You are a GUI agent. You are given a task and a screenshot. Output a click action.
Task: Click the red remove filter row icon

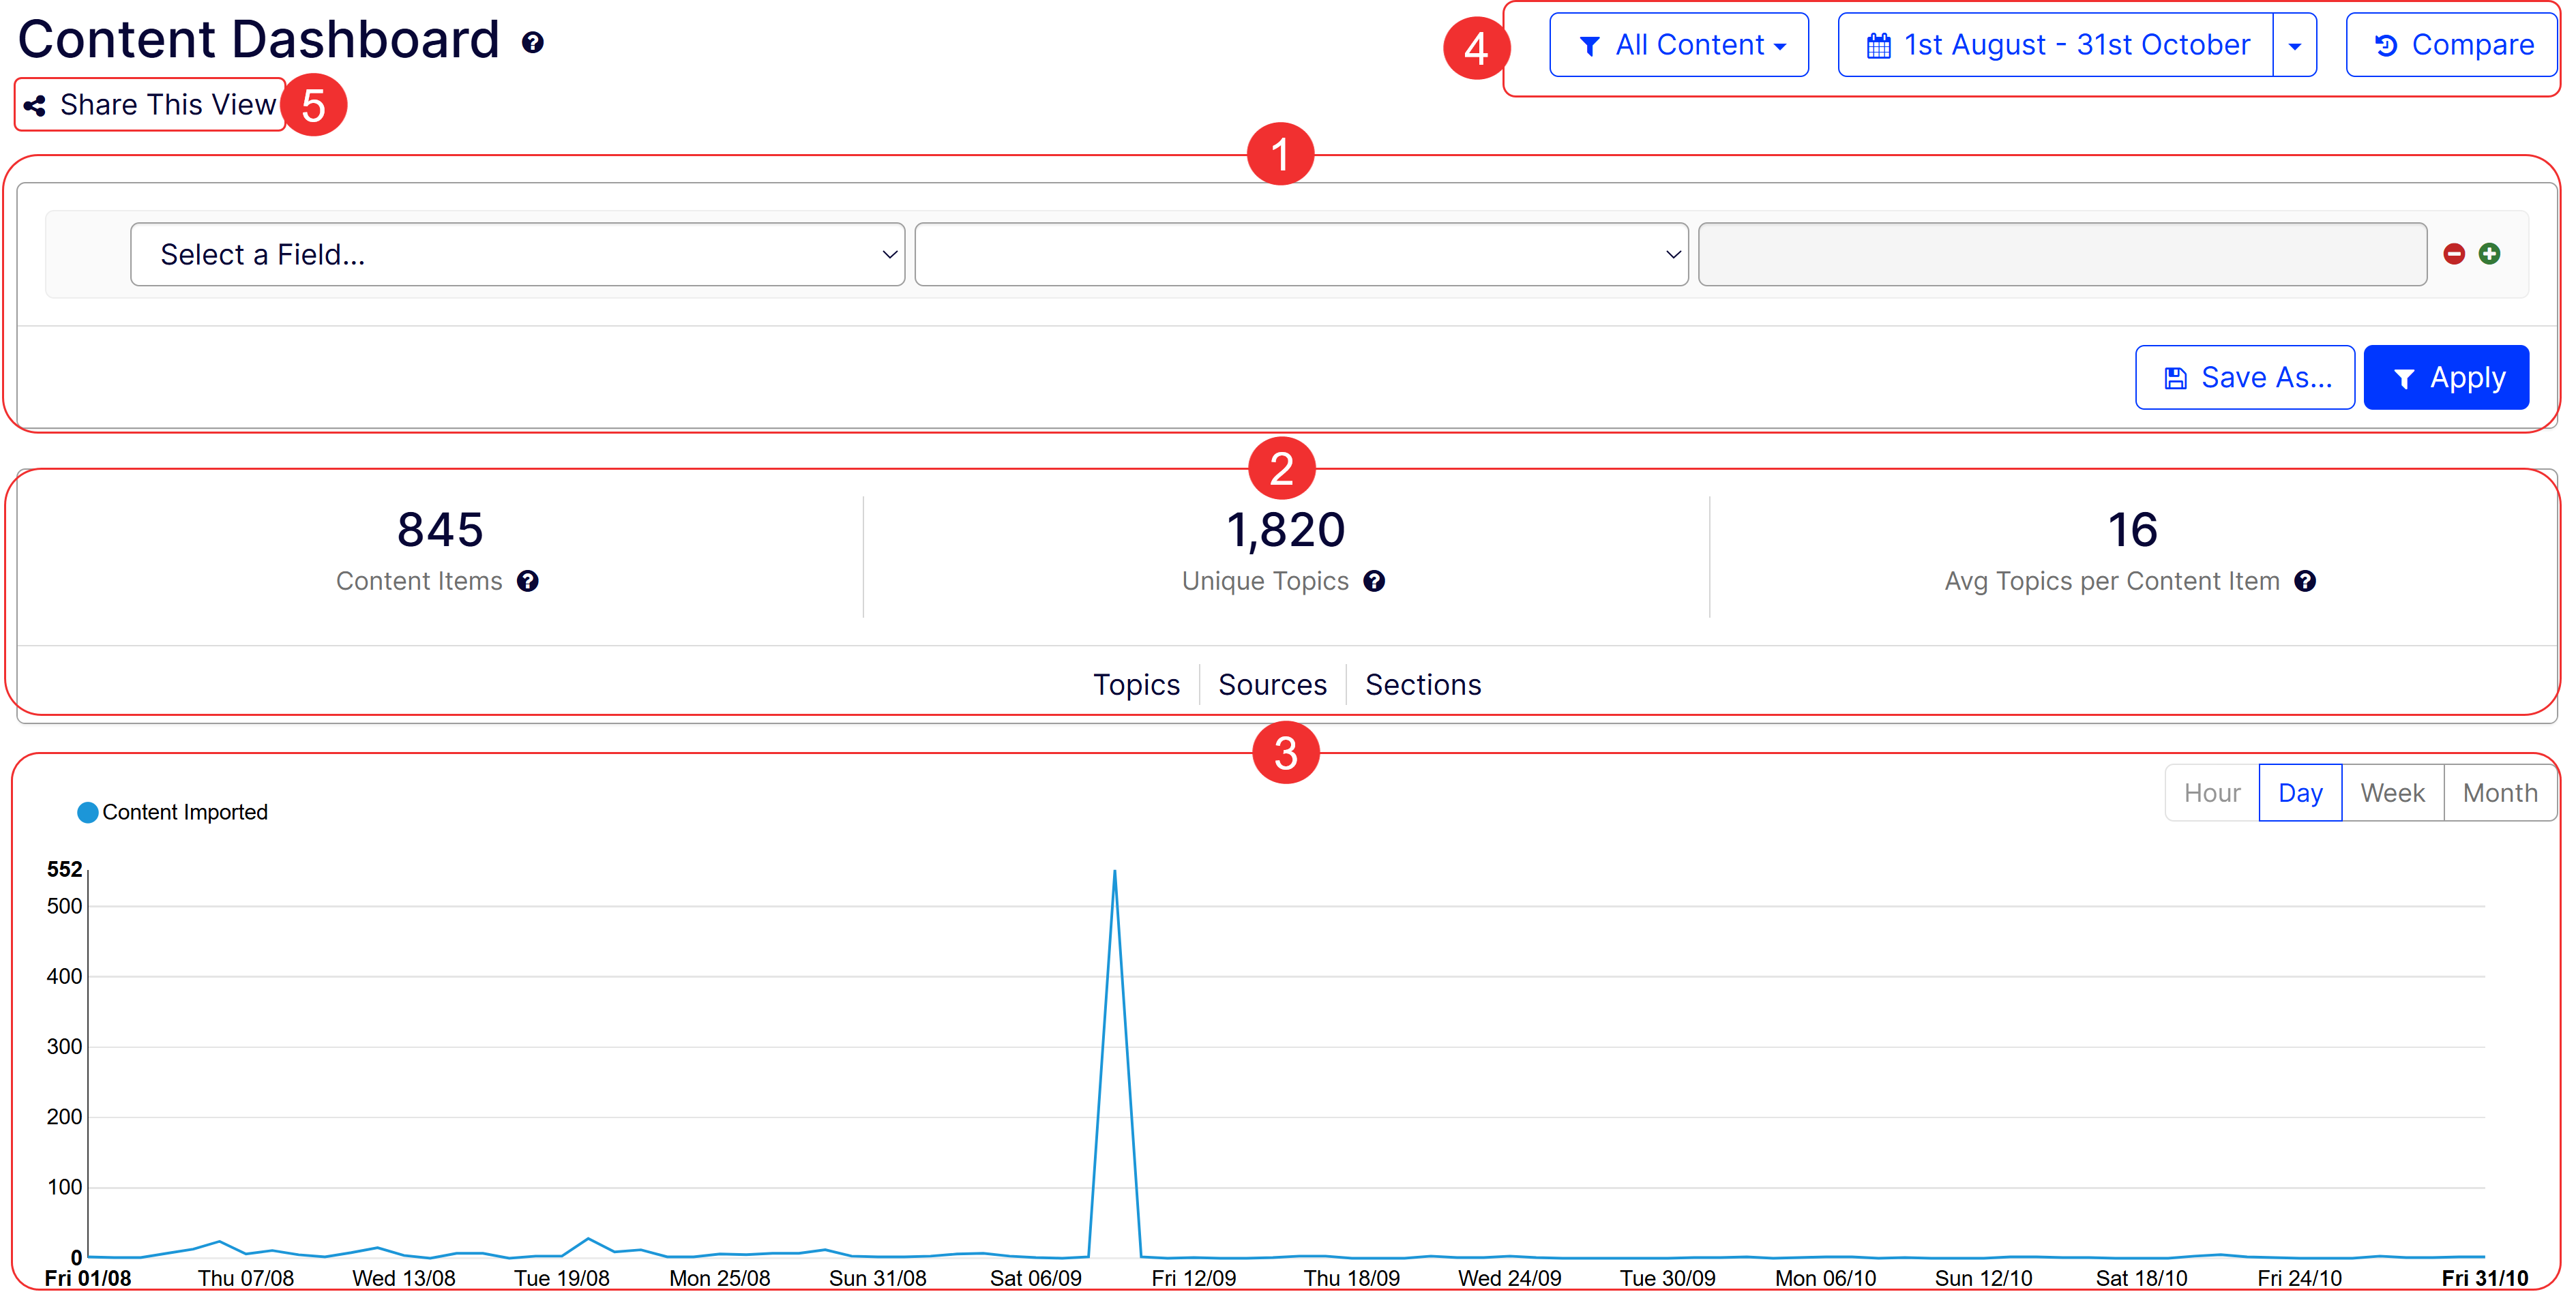coord(2453,254)
